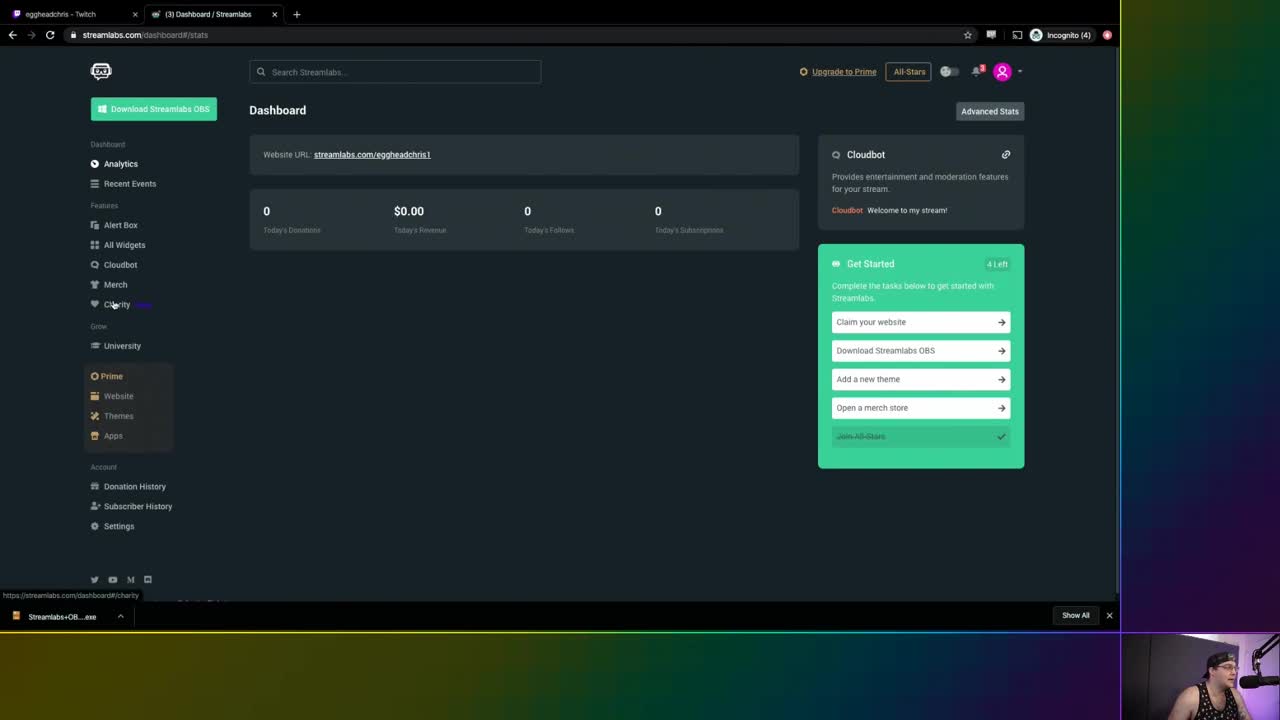1280x720 pixels.
Task: Open the notifications bell
Action: 976,72
